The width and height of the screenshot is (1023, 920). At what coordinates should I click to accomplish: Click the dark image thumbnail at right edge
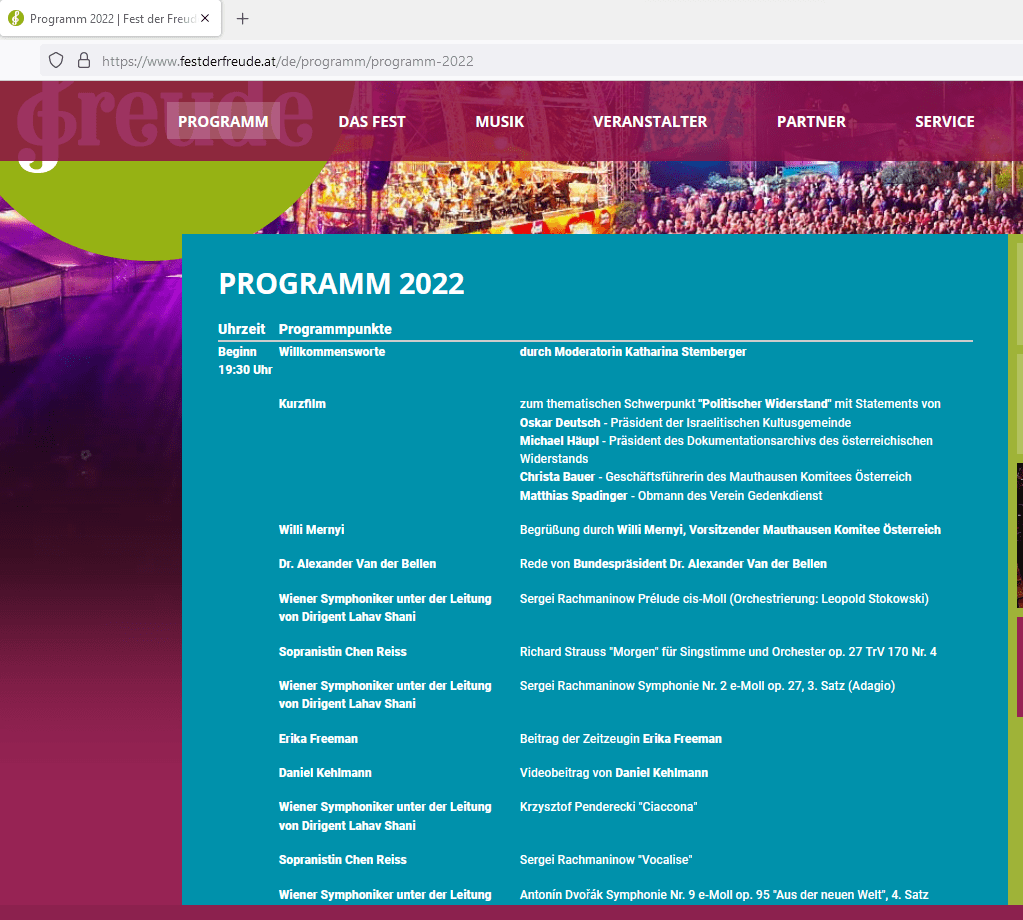pos(1019,535)
